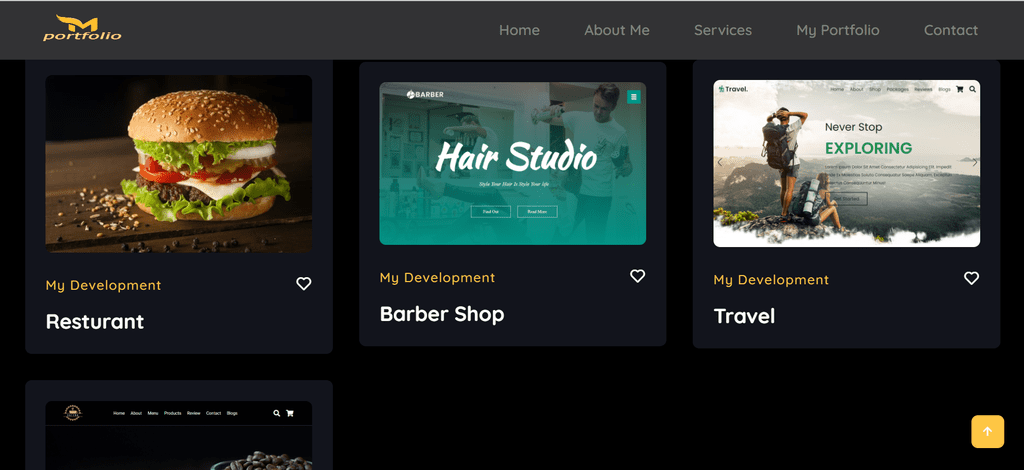
Task: Open the Services nav item
Action: (723, 30)
